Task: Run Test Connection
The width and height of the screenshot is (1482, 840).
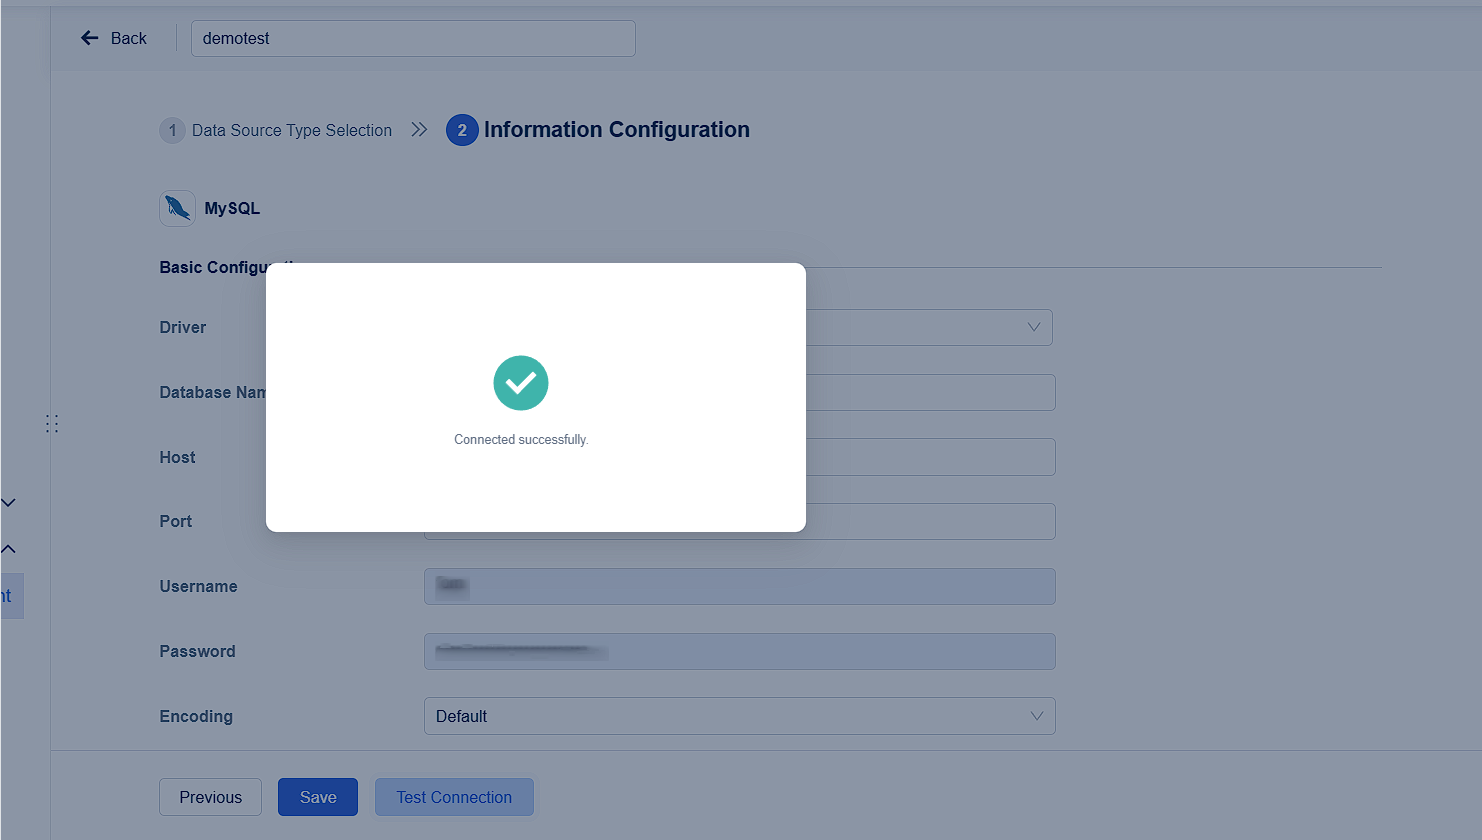Action: (x=453, y=797)
